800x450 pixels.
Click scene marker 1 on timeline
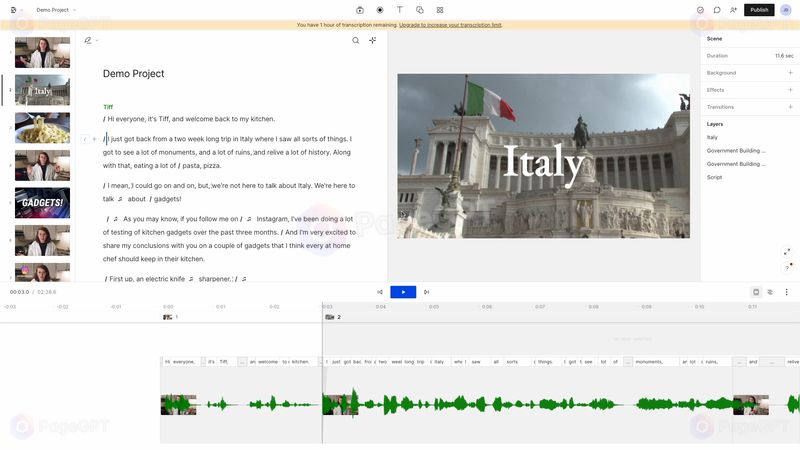click(x=170, y=317)
